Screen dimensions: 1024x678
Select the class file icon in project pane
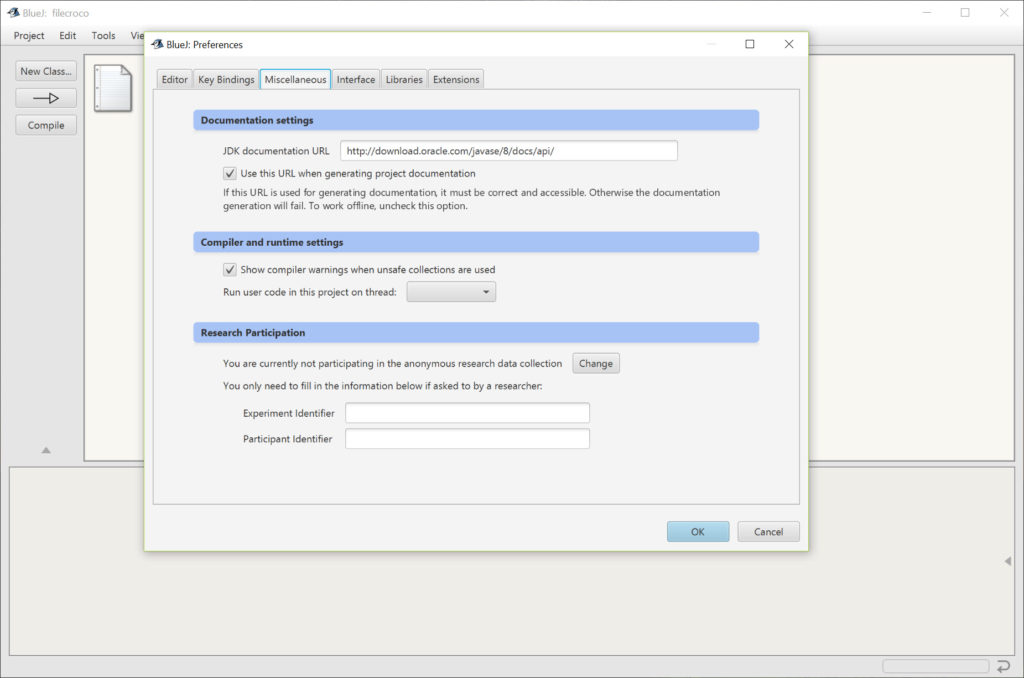coord(113,88)
